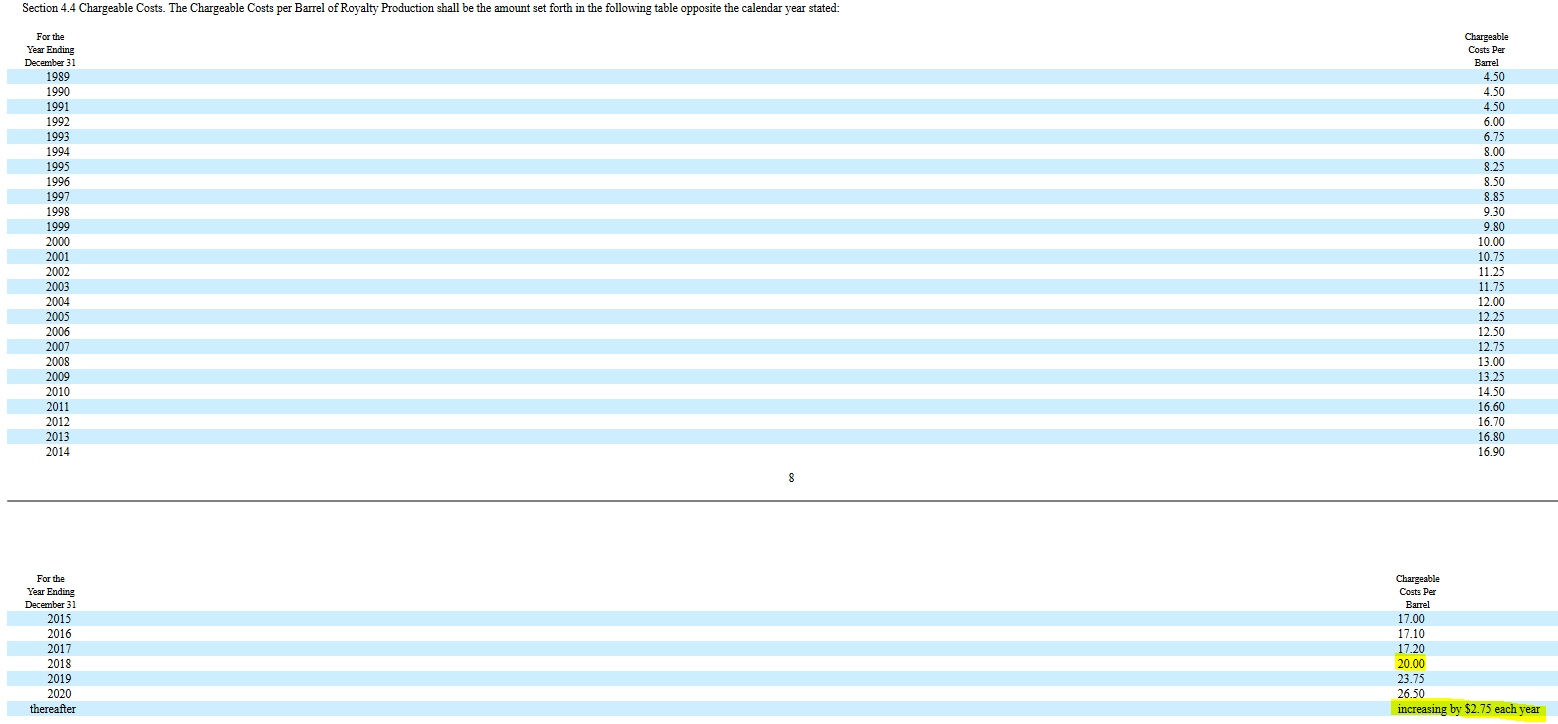Click the 13.25 cost value
1558x724 pixels.
pos(1491,376)
